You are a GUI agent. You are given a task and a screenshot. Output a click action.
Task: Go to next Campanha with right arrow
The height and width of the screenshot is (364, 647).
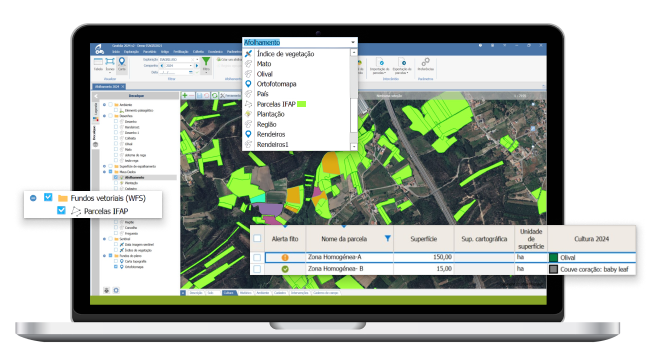click(x=197, y=66)
